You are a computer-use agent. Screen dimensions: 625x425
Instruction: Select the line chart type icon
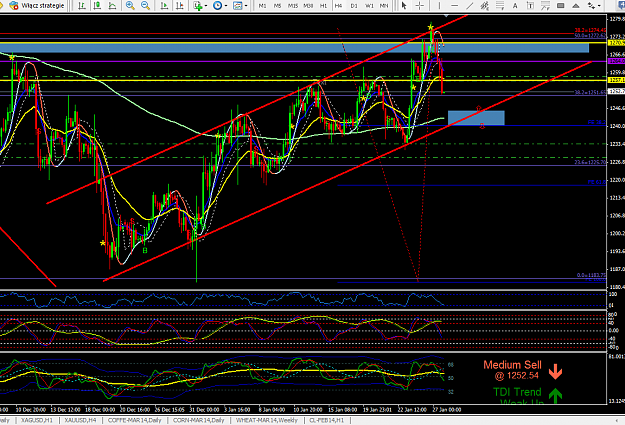[x=112, y=6]
